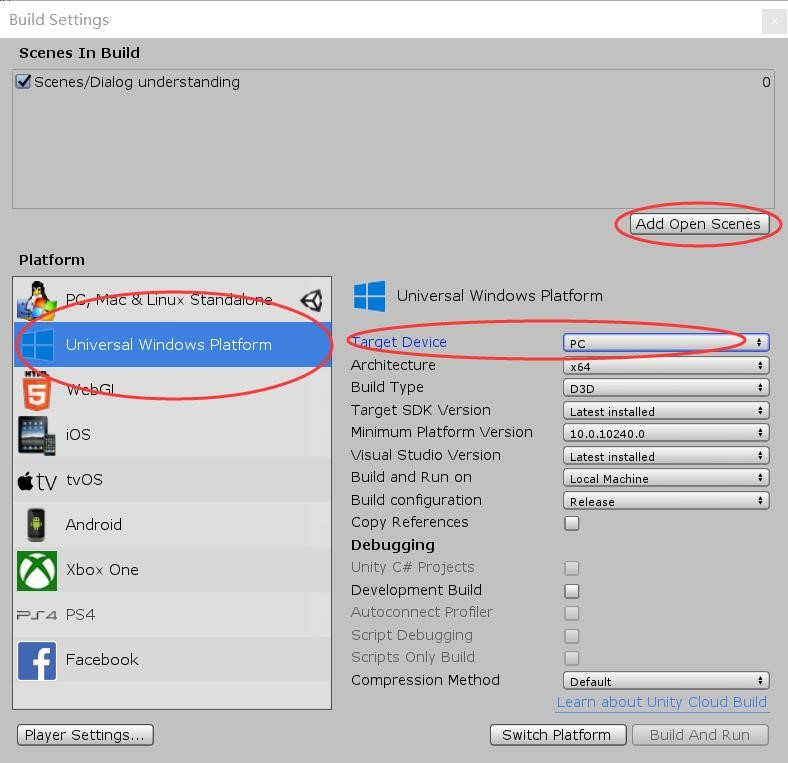Select Universal Windows Platform in platform list
788x763 pixels.
[168, 345]
